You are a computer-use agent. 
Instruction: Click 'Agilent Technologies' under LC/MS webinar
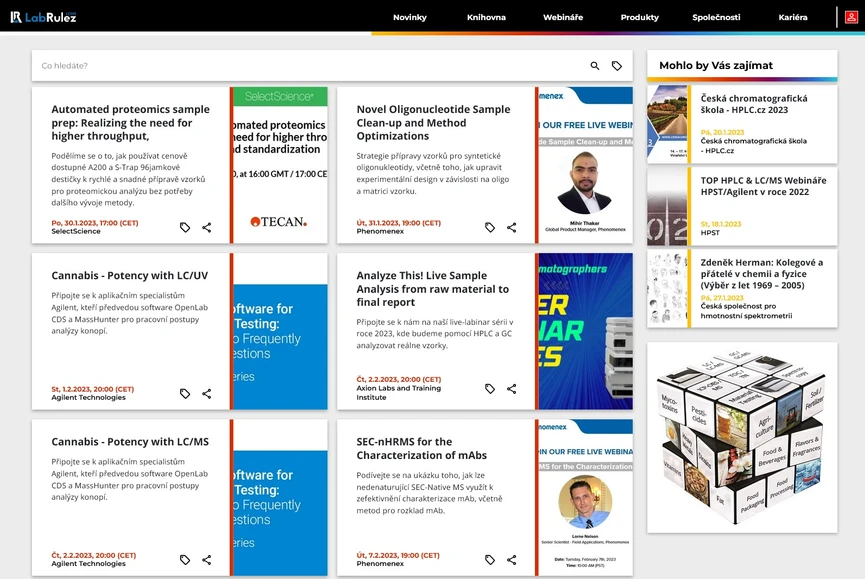pyautogui.click(x=88, y=564)
